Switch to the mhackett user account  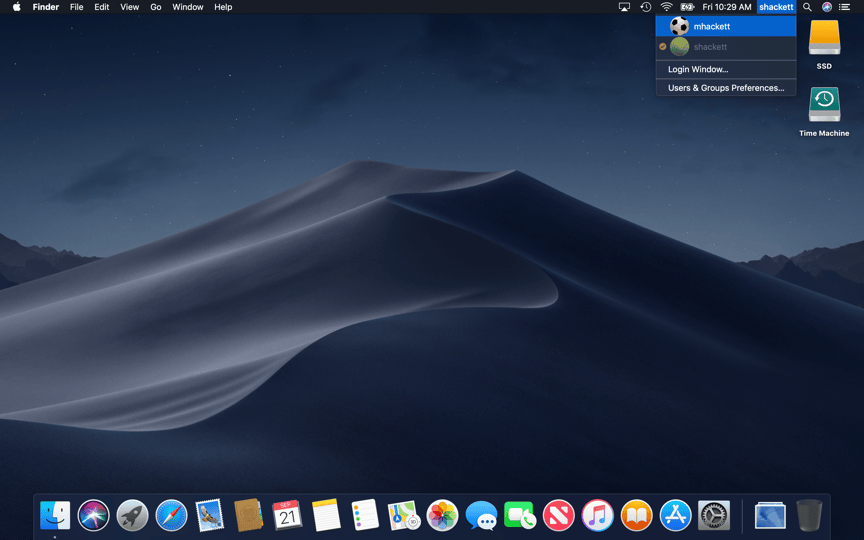[x=726, y=26]
